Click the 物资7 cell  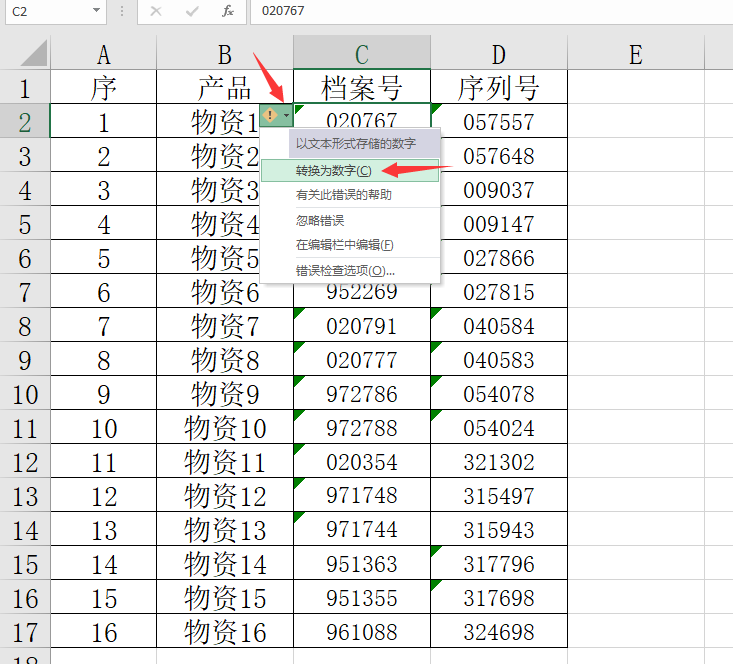tap(225, 325)
